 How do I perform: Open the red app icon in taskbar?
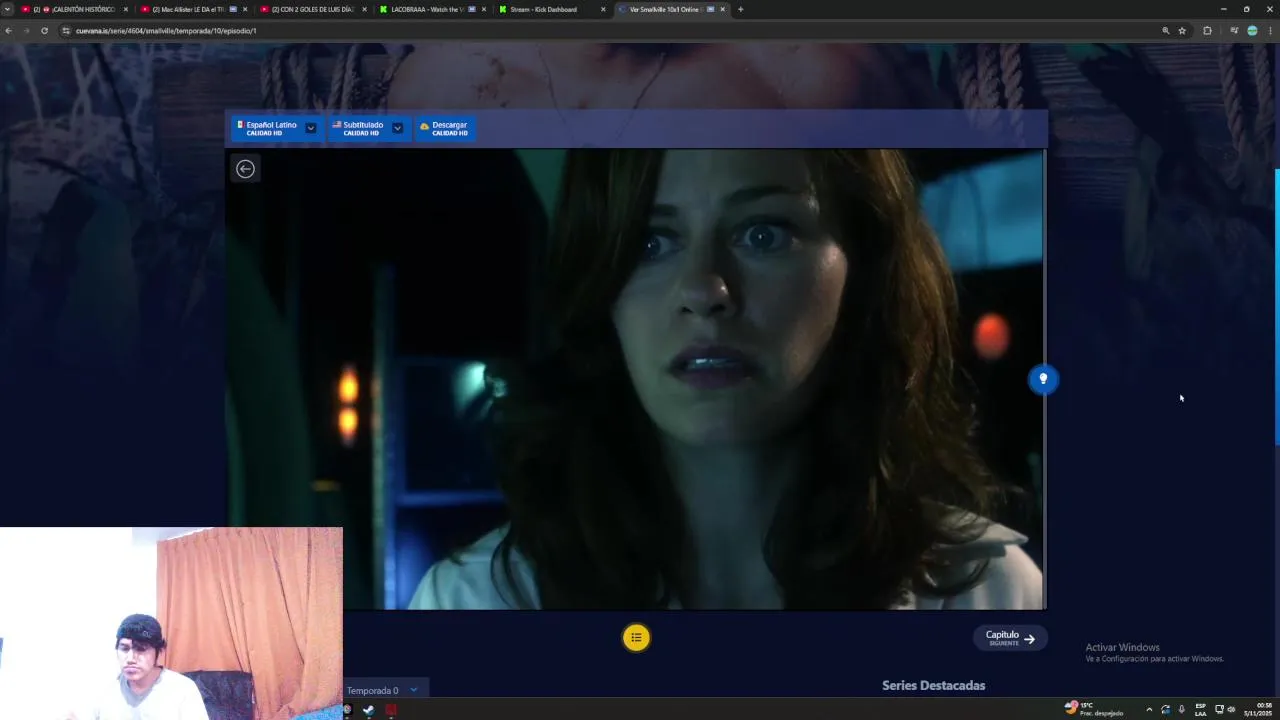point(391,710)
